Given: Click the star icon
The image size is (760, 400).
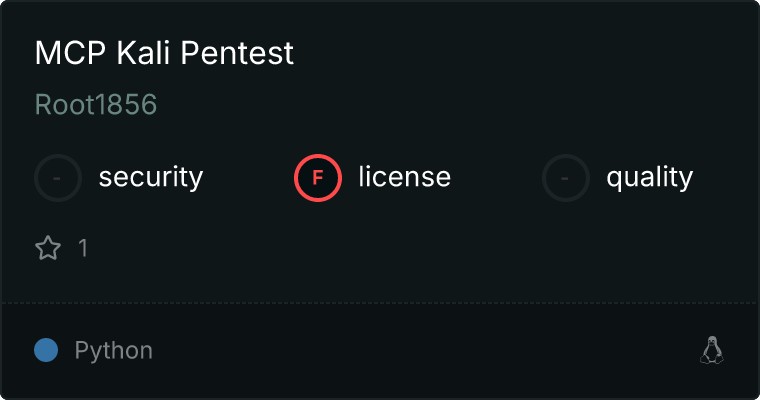Looking at the screenshot, I should pyautogui.click(x=48, y=248).
